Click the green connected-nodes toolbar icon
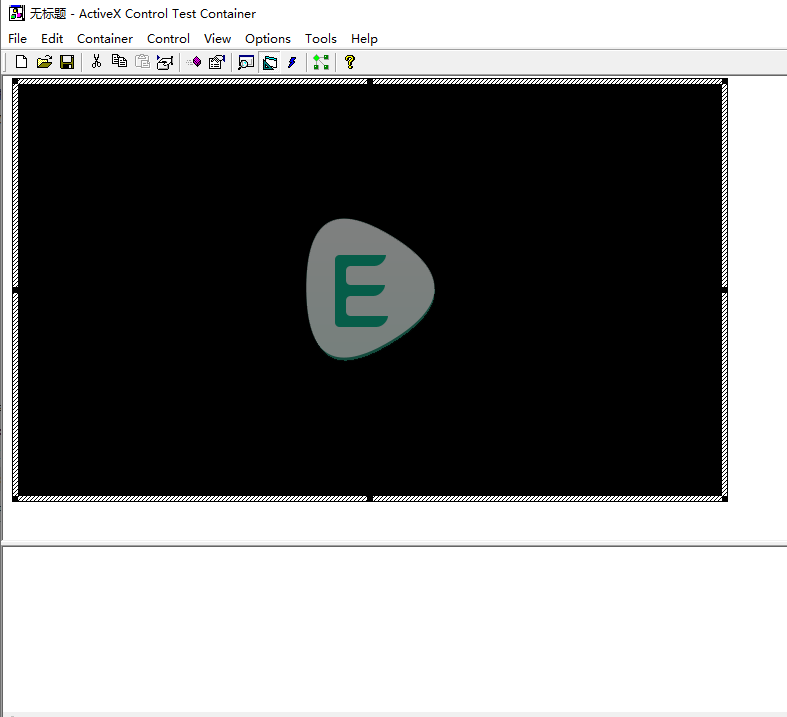787x717 pixels. 320,62
